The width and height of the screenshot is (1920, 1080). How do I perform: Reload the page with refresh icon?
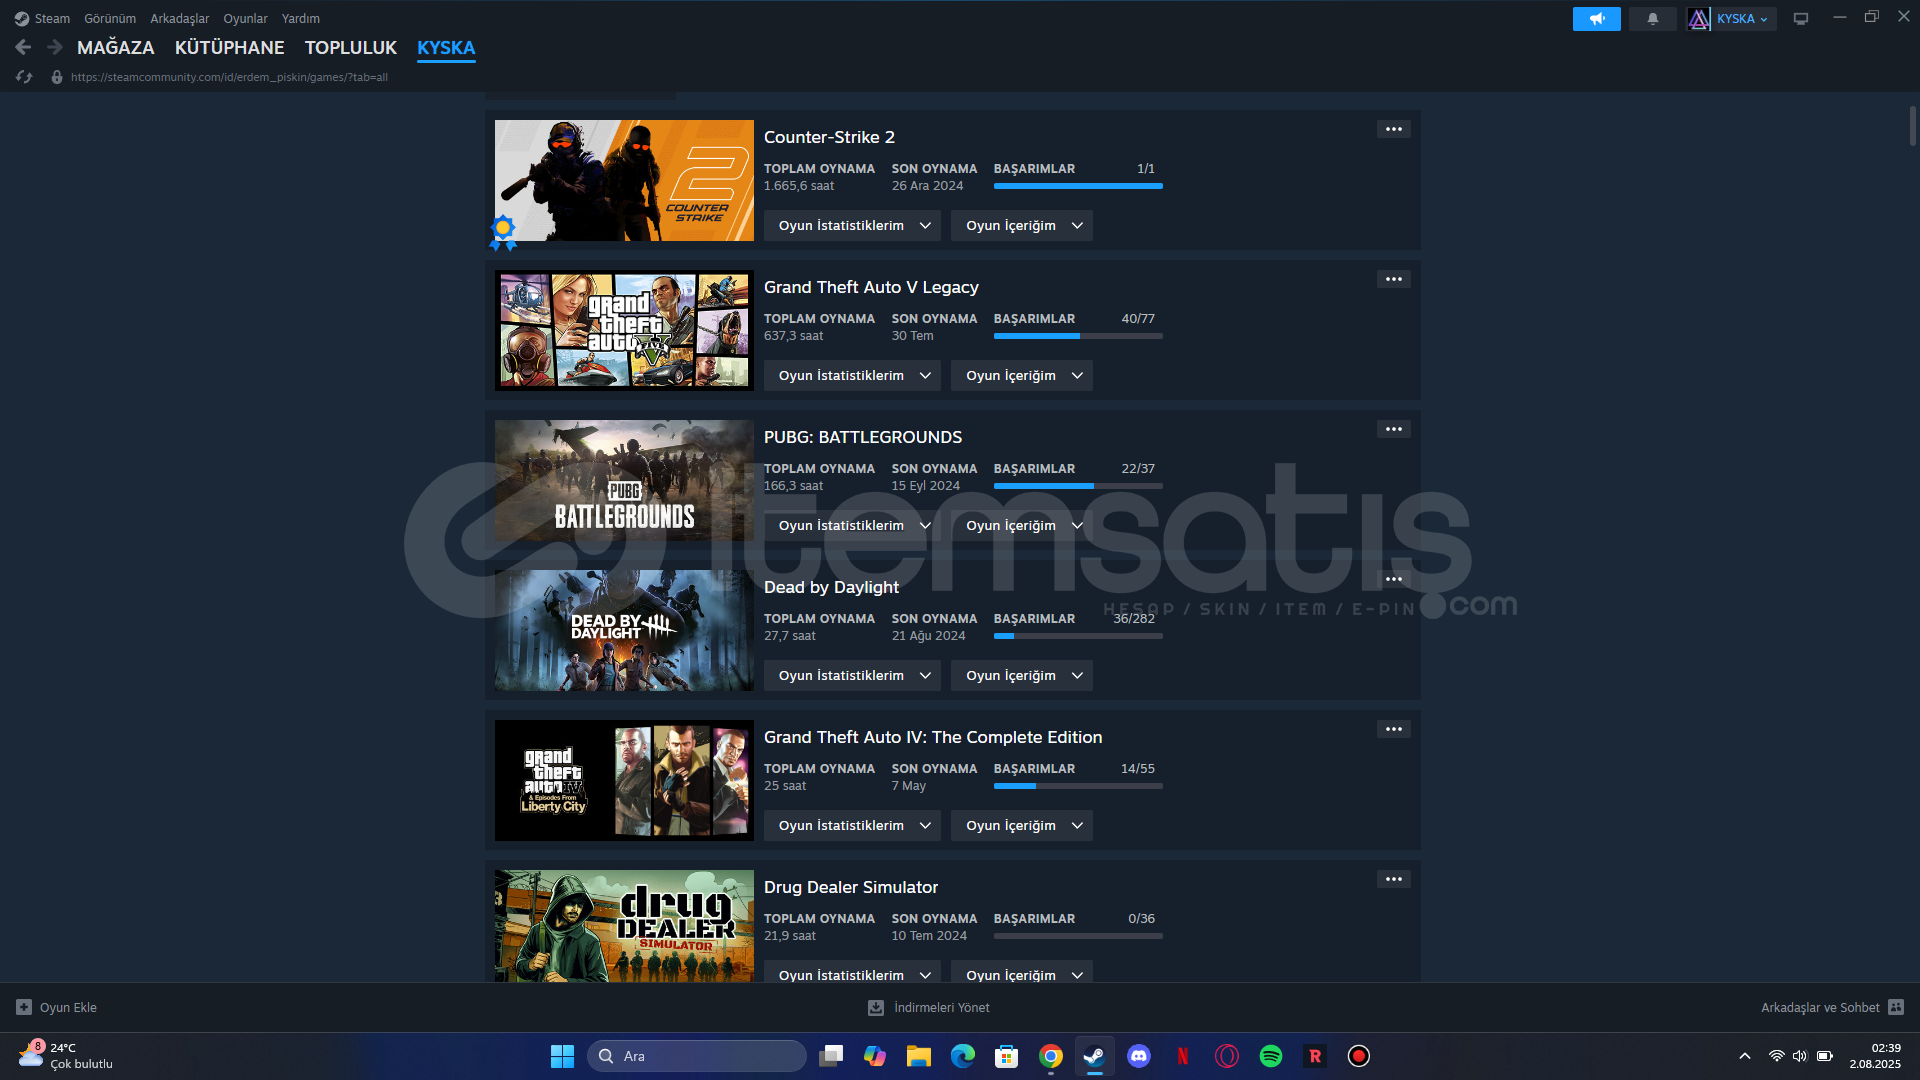(24, 77)
